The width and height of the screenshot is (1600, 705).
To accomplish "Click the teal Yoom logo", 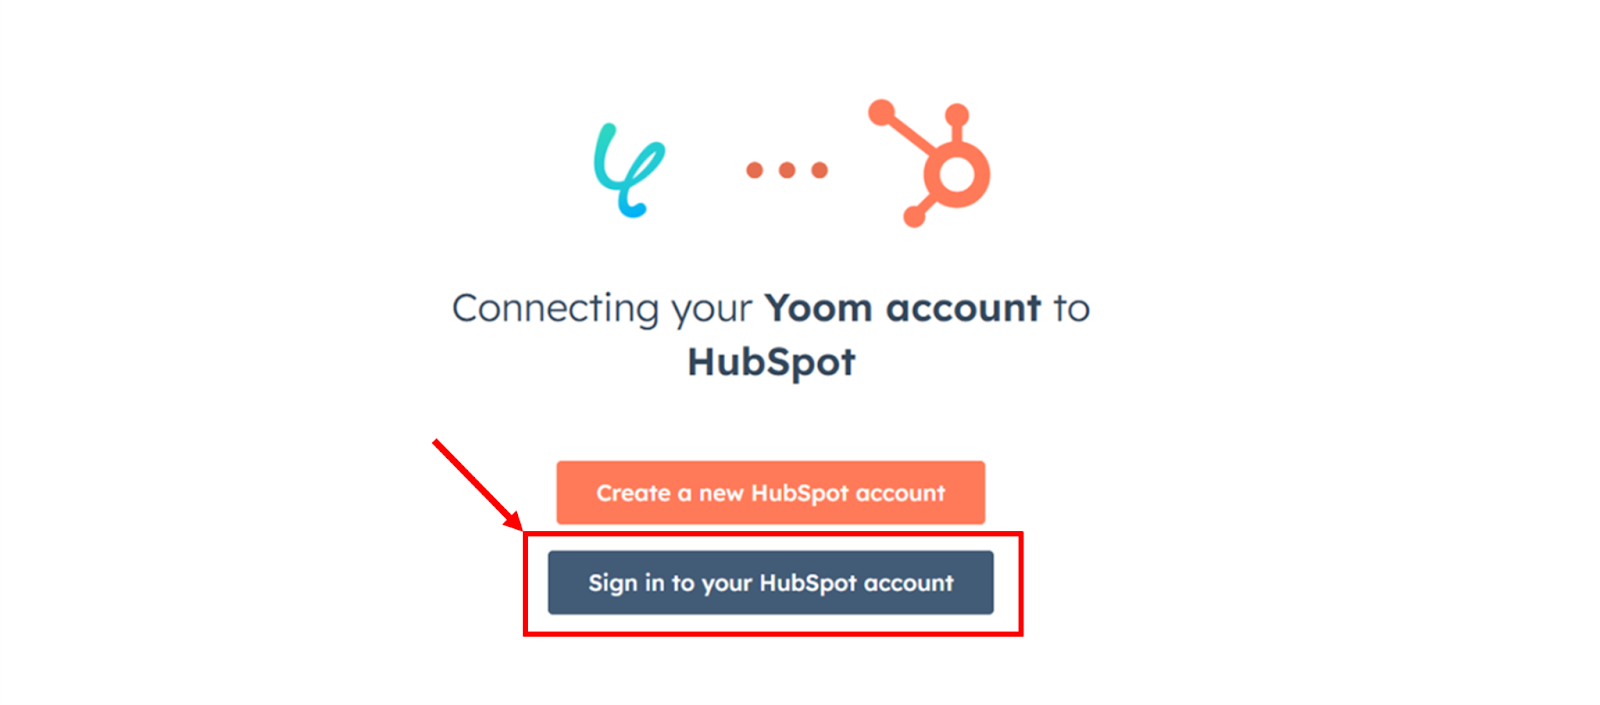I will point(628,170).
